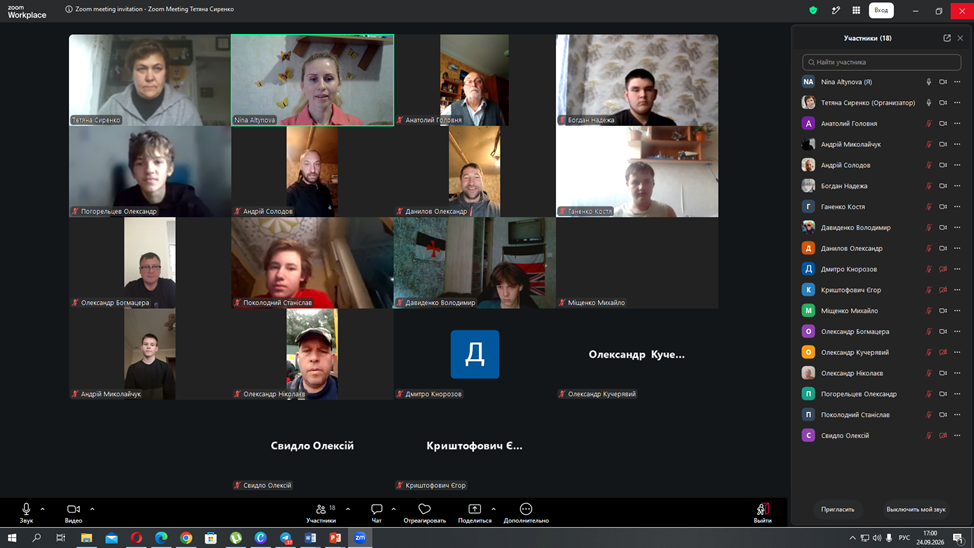The width and height of the screenshot is (974, 548).
Task: Expand video options arrow next to Видео
Action: (x=92, y=509)
